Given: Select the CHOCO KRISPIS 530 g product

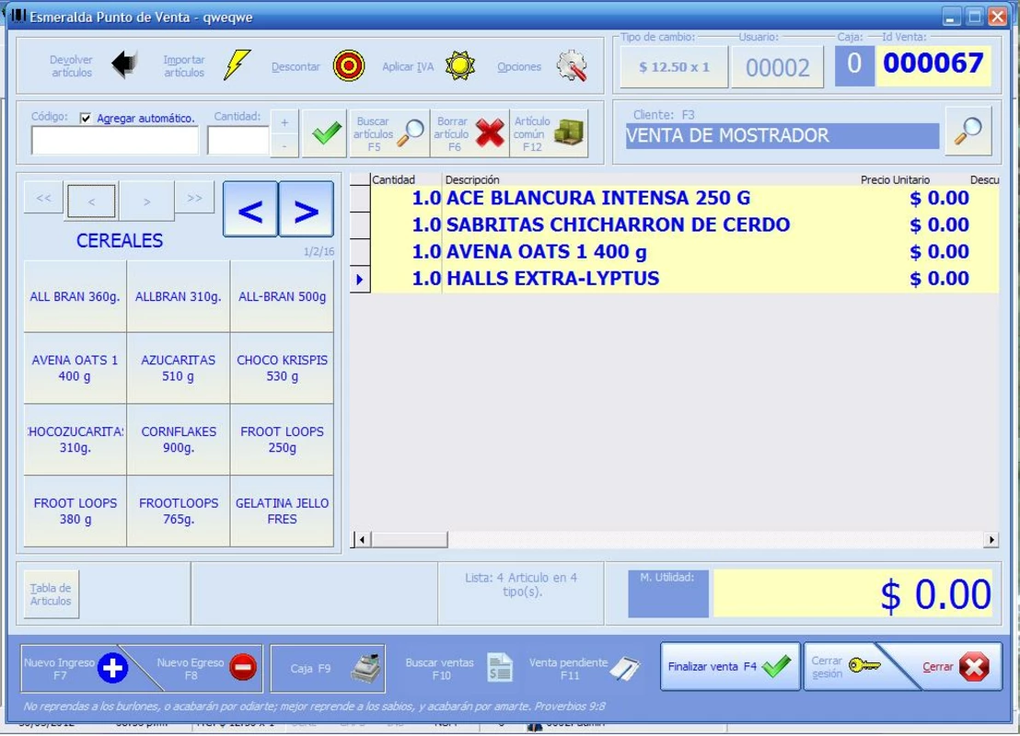Looking at the screenshot, I should pyautogui.click(x=283, y=368).
